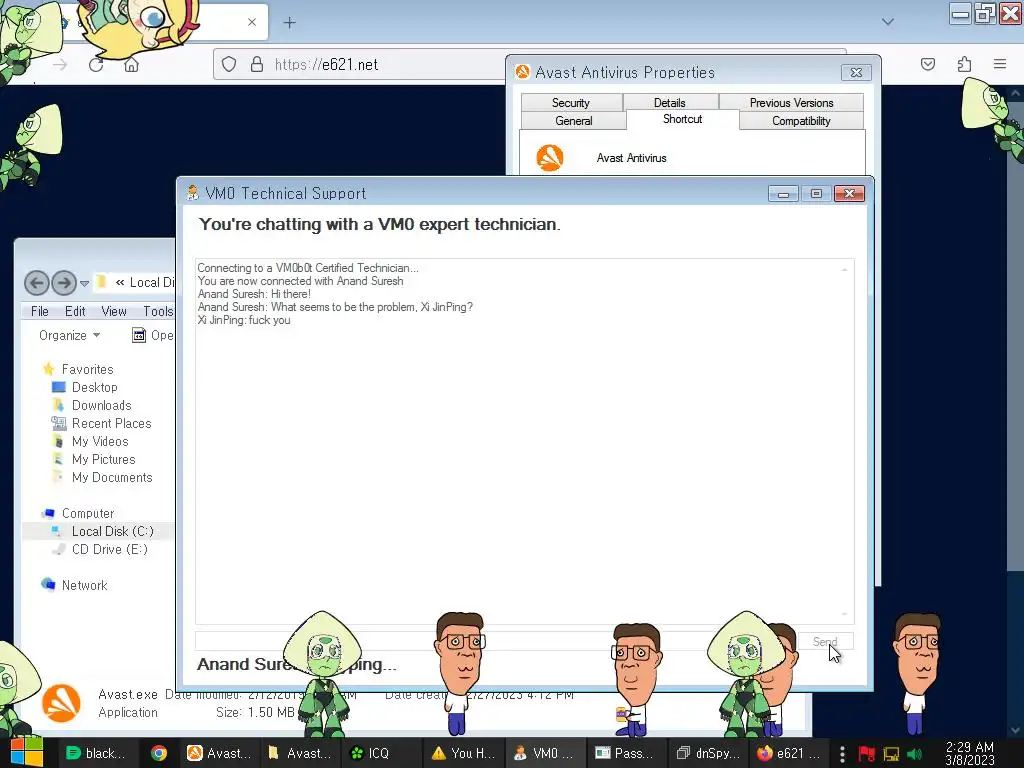Click the volume speaker tray icon
The width and height of the screenshot is (1024, 768).
point(914,754)
